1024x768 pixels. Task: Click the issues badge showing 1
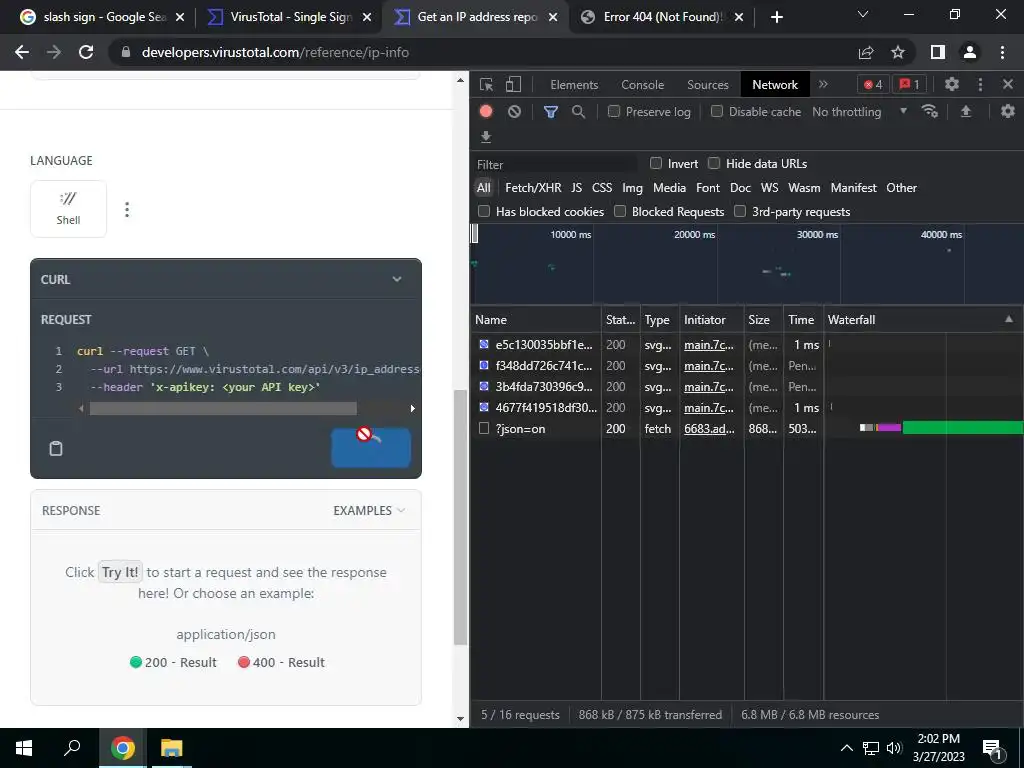click(910, 84)
